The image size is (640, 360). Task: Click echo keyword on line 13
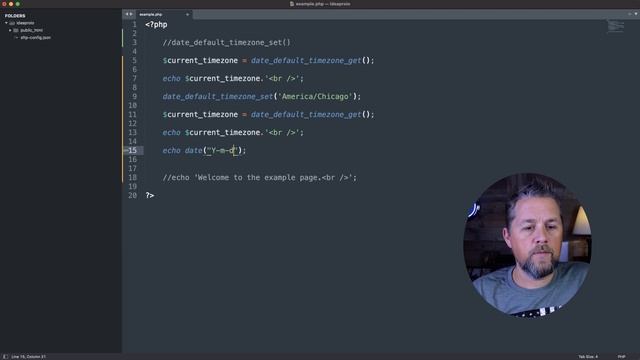coord(171,133)
